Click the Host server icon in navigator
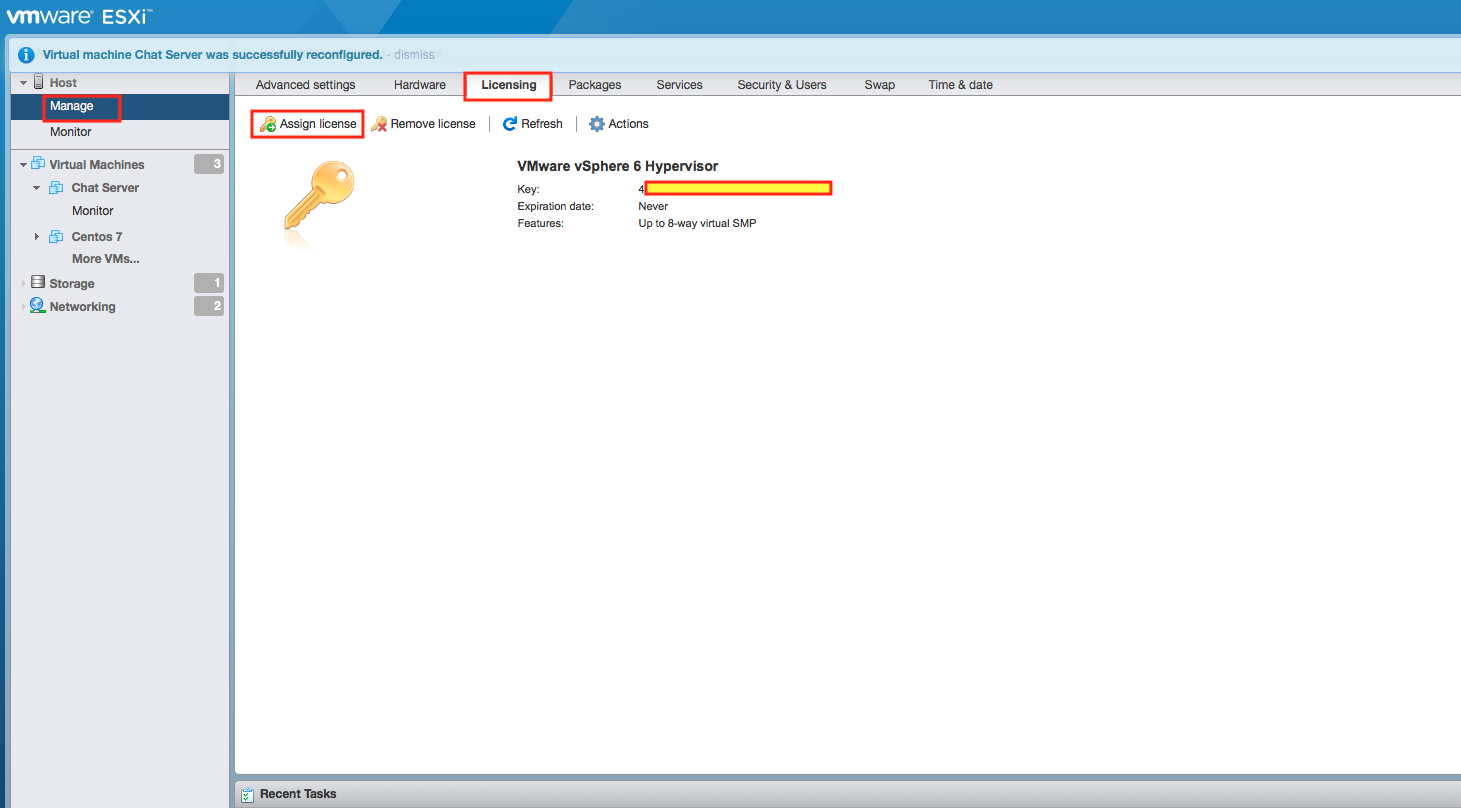Screen dimensions: 1461x808 (38, 82)
